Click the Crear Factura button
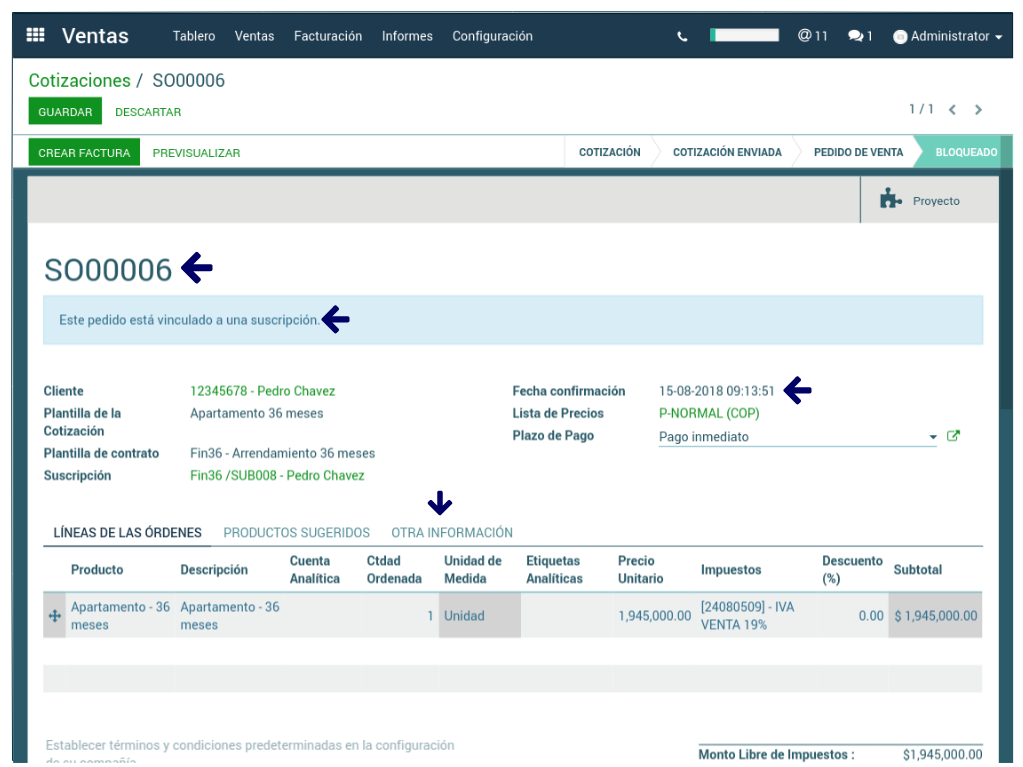 [x=84, y=153]
